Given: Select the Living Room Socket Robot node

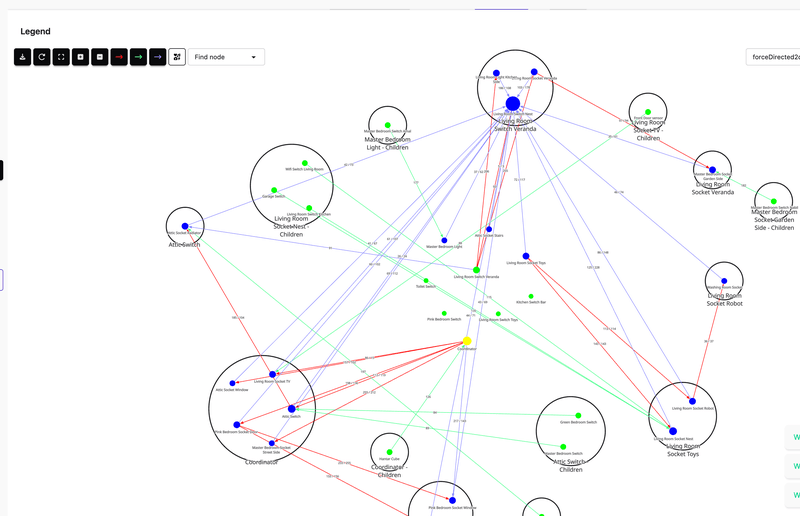Looking at the screenshot, I should (692, 401).
